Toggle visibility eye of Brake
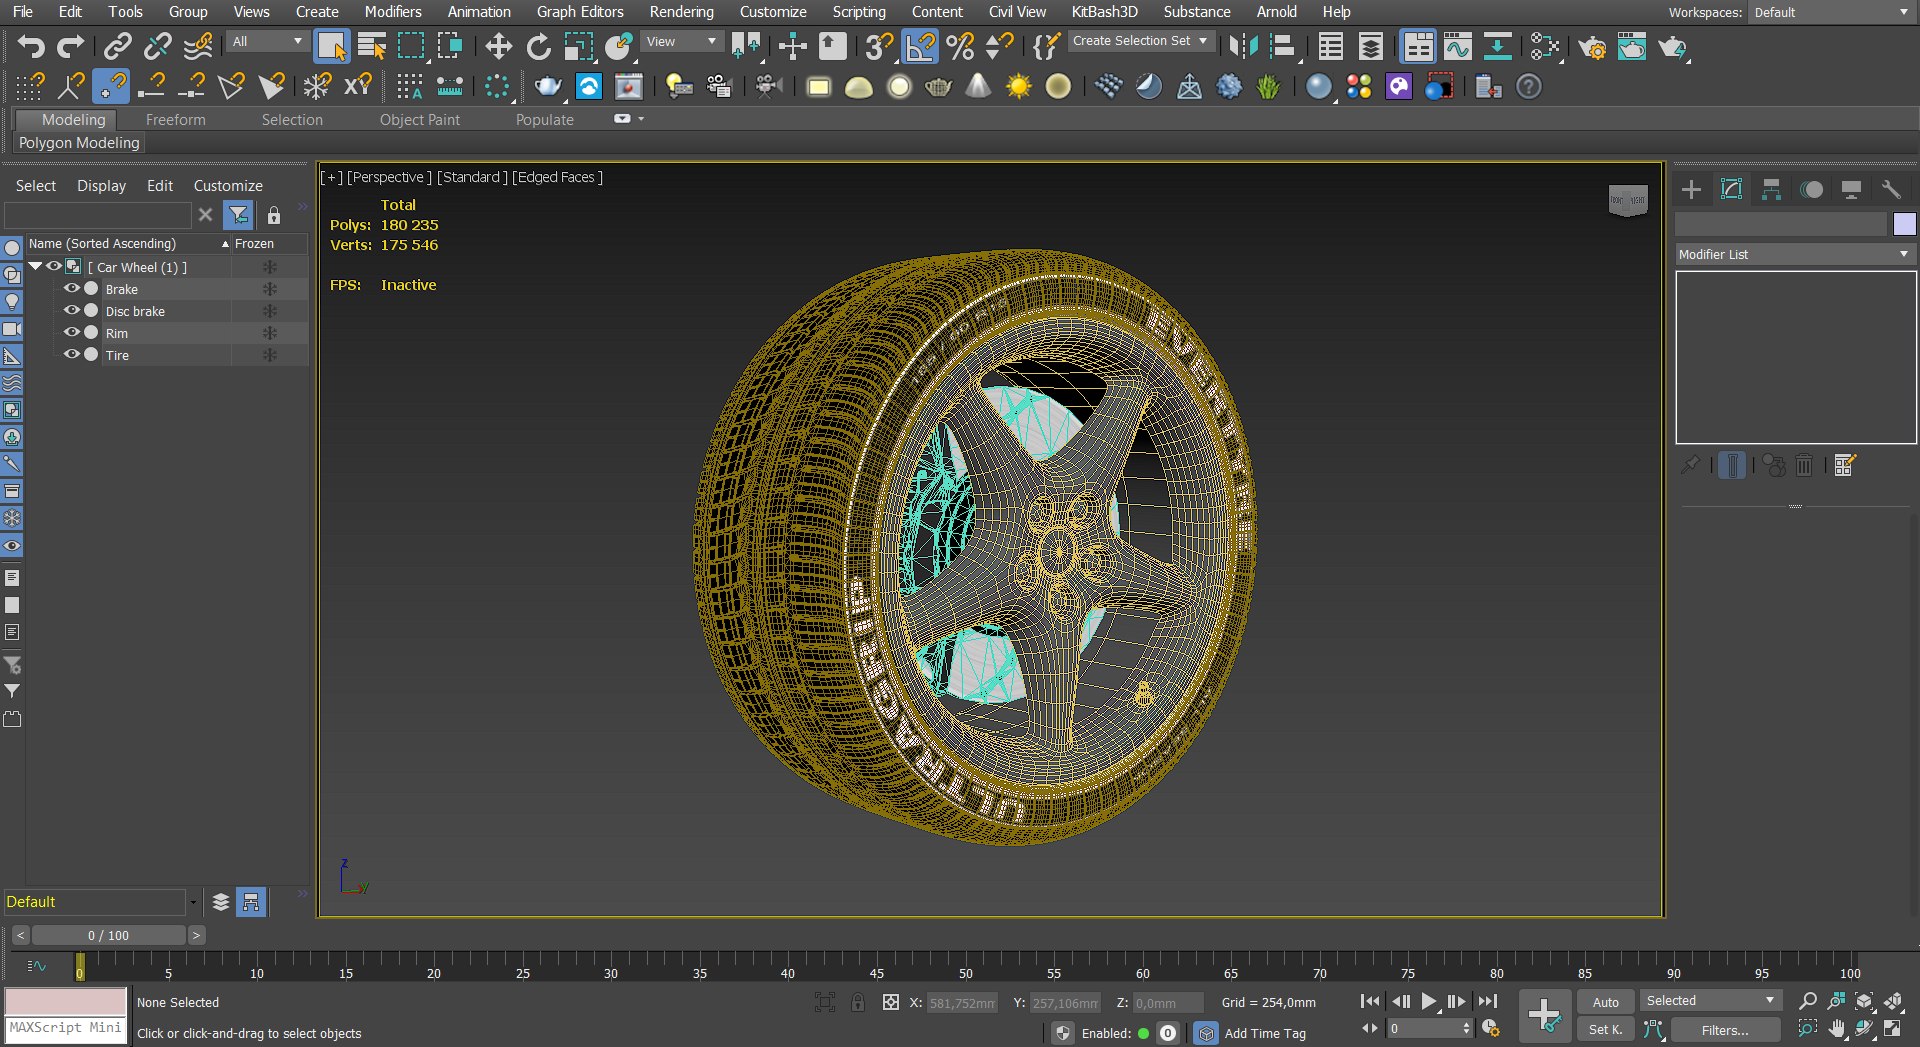 pyautogui.click(x=72, y=288)
